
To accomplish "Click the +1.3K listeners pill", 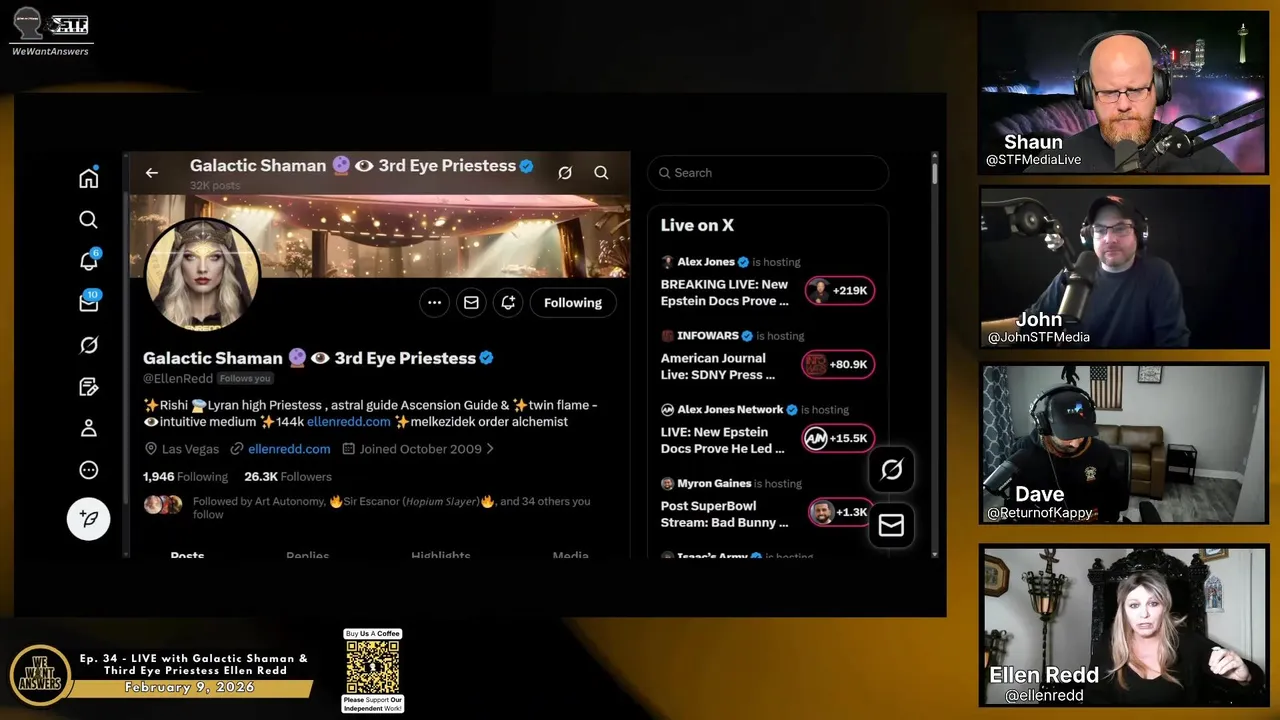I will pyautogui.click(x=841, y=512).
